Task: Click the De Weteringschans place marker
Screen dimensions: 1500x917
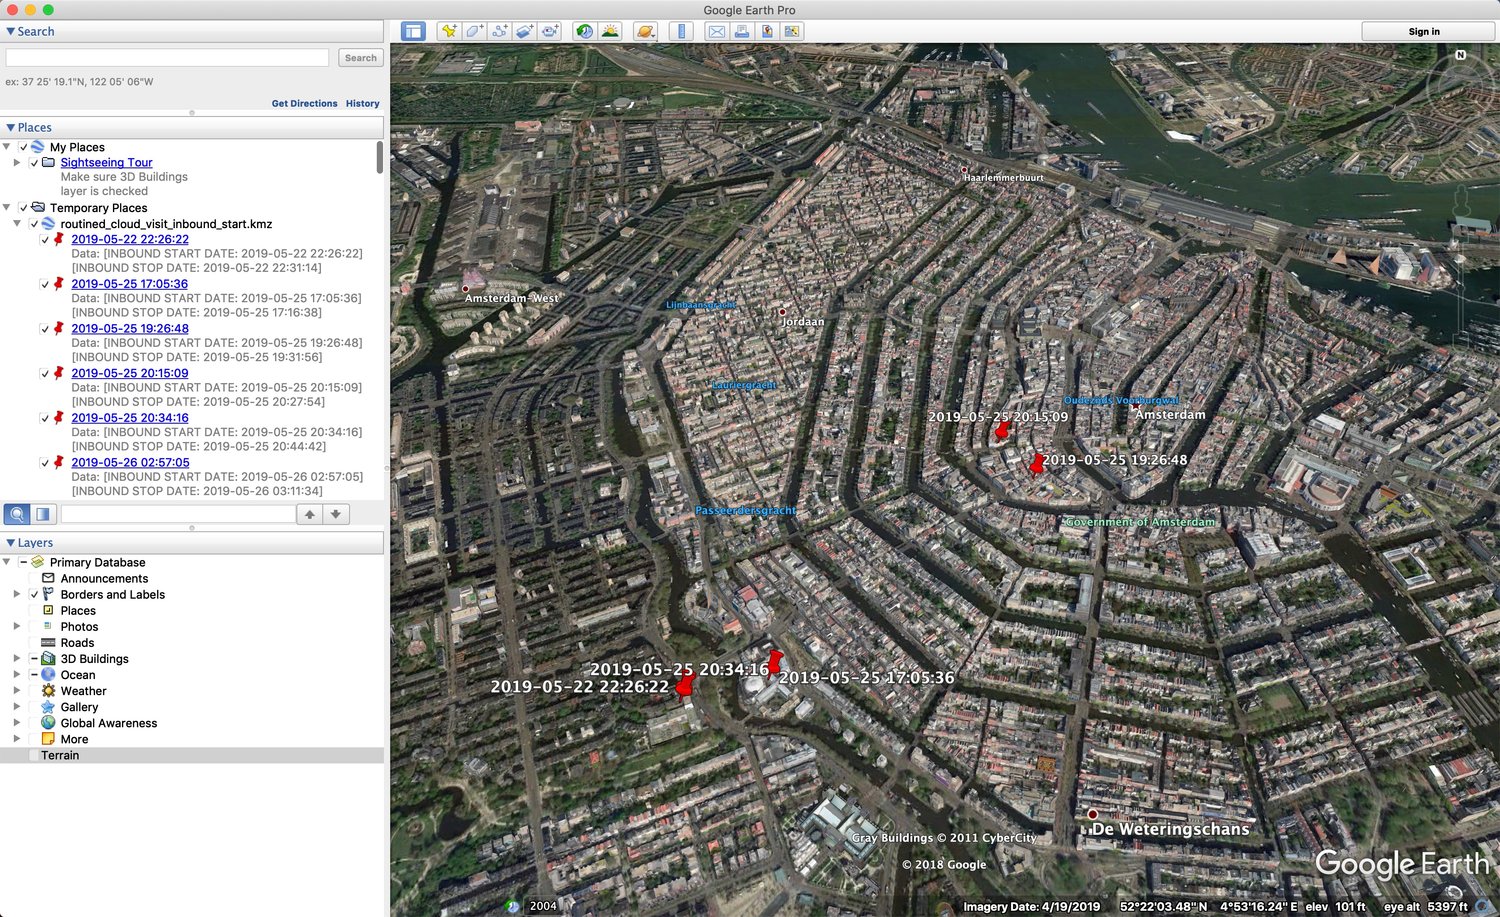Action: pos(1093,814)
